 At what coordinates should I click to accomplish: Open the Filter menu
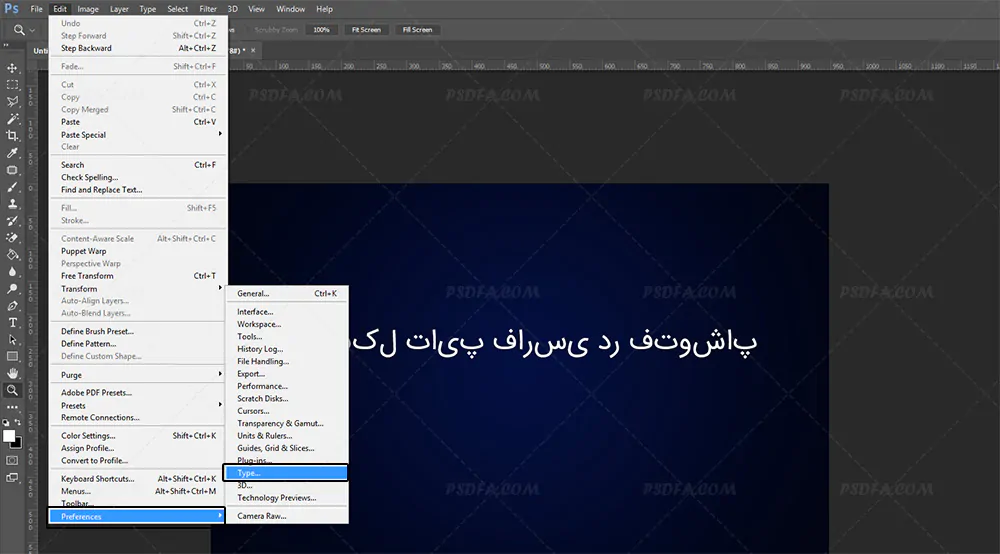point(208,9)
